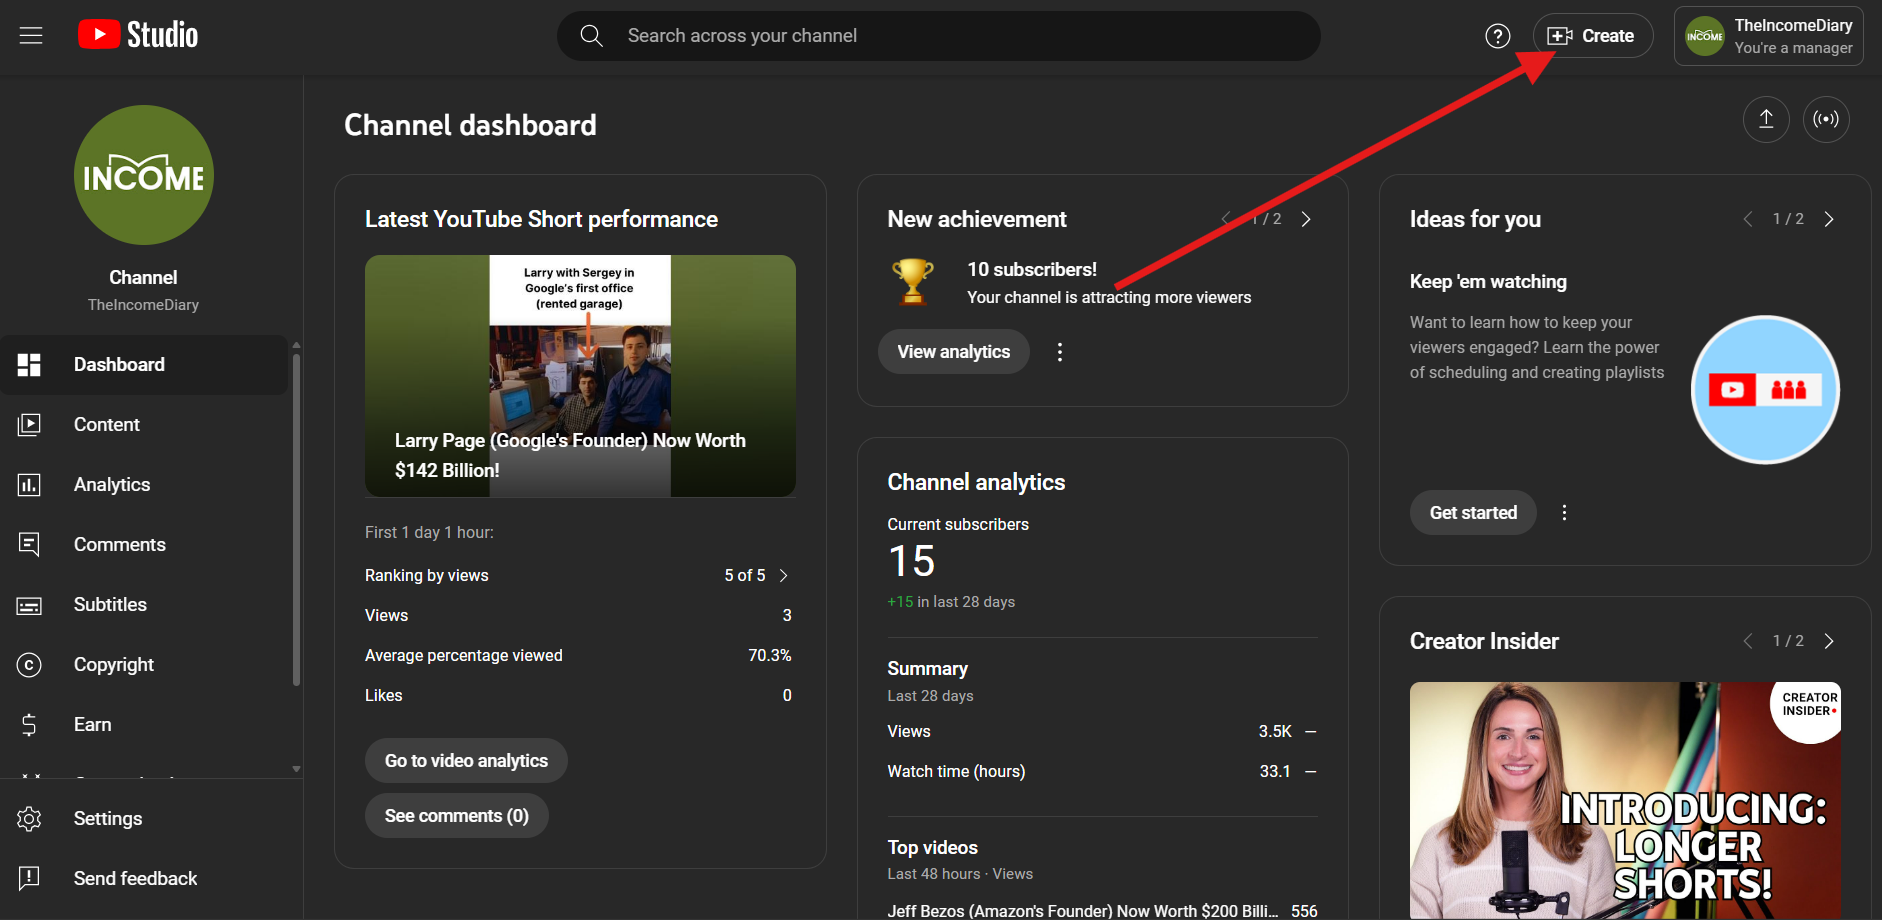
Task: Expand the Ranking by views chevron
Action: pyautogui.click(x=783, y=576)
